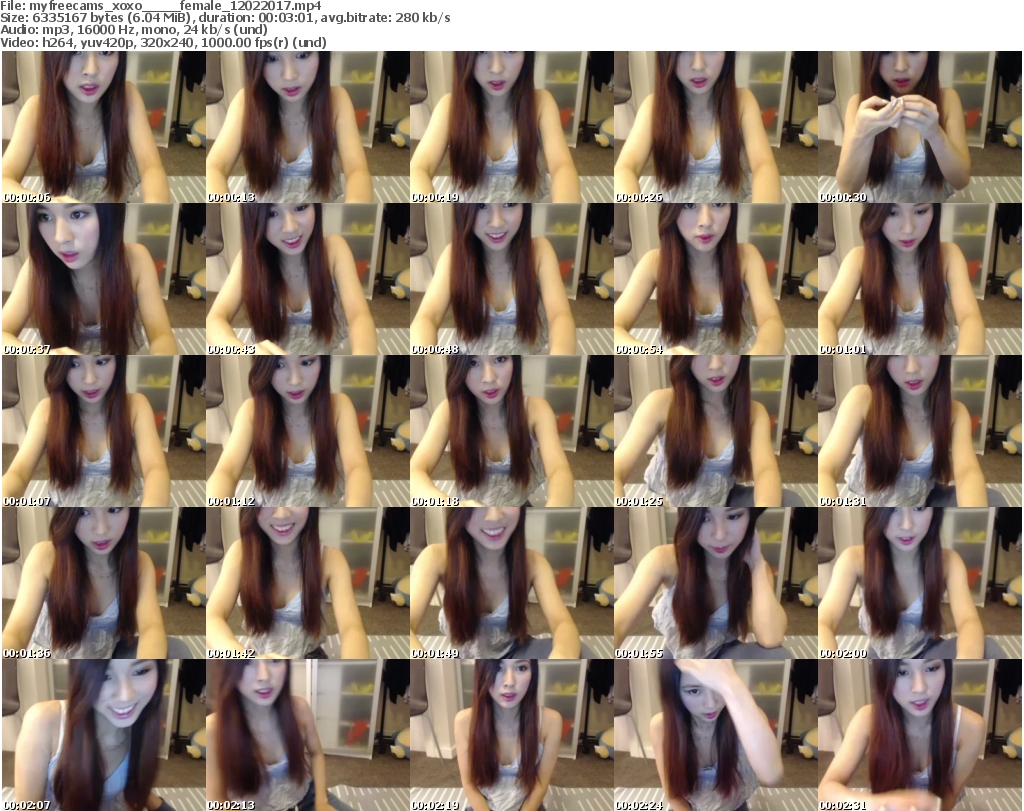Open the frame stamped 00:01:55
1024x811 pixels.
(x=715, y=583)
